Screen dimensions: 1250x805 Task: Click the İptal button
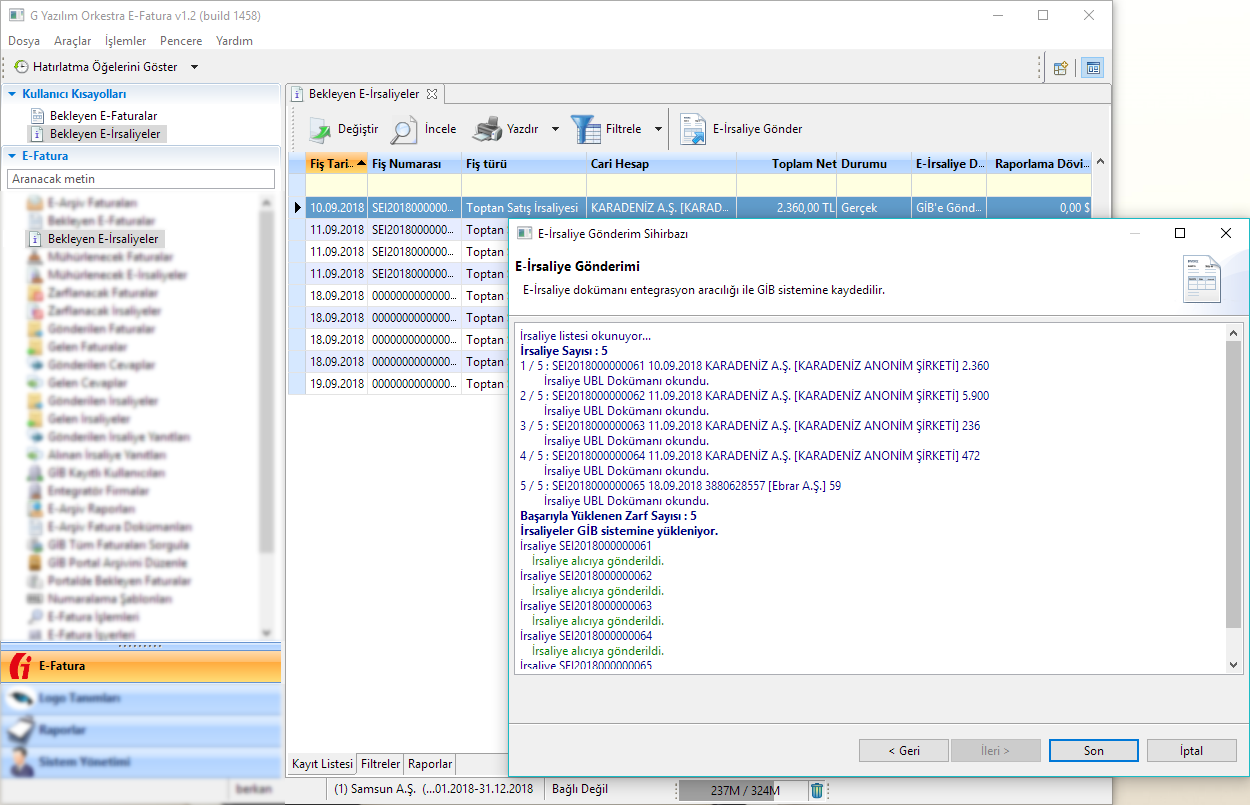(x=1192, y=751)
